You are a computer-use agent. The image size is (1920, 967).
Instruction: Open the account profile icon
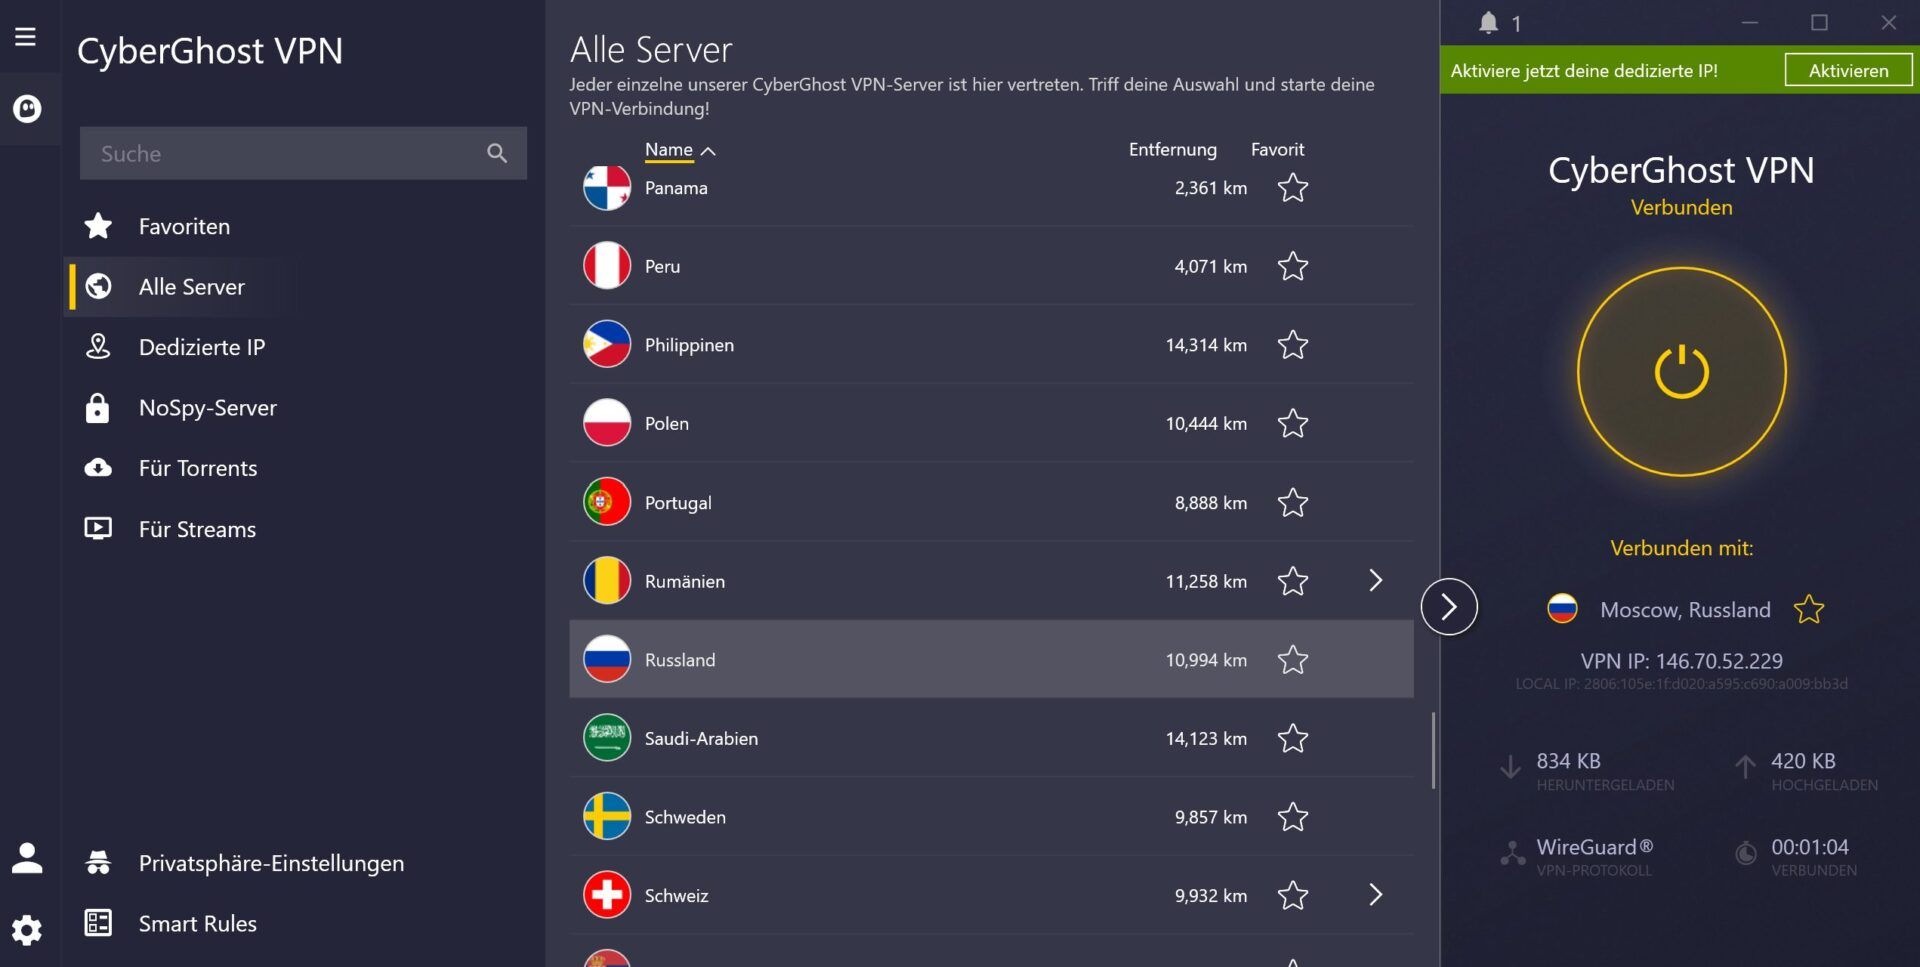pyautogui.click(x=27, y=858)
